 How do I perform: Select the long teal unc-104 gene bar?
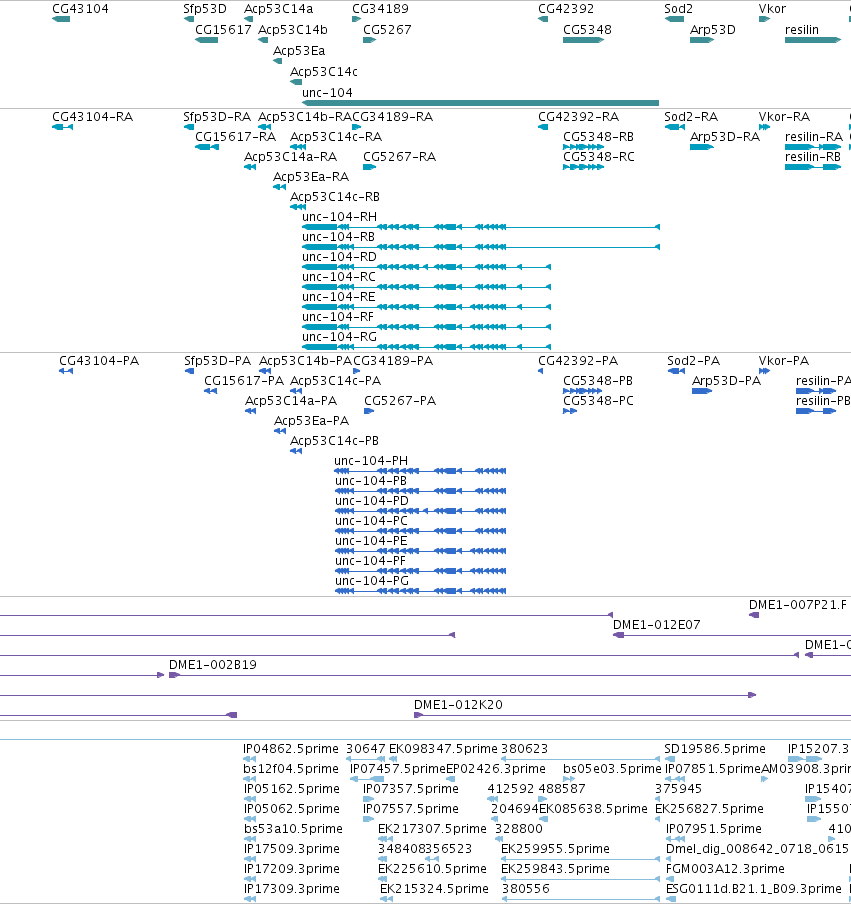pos(480,103)
